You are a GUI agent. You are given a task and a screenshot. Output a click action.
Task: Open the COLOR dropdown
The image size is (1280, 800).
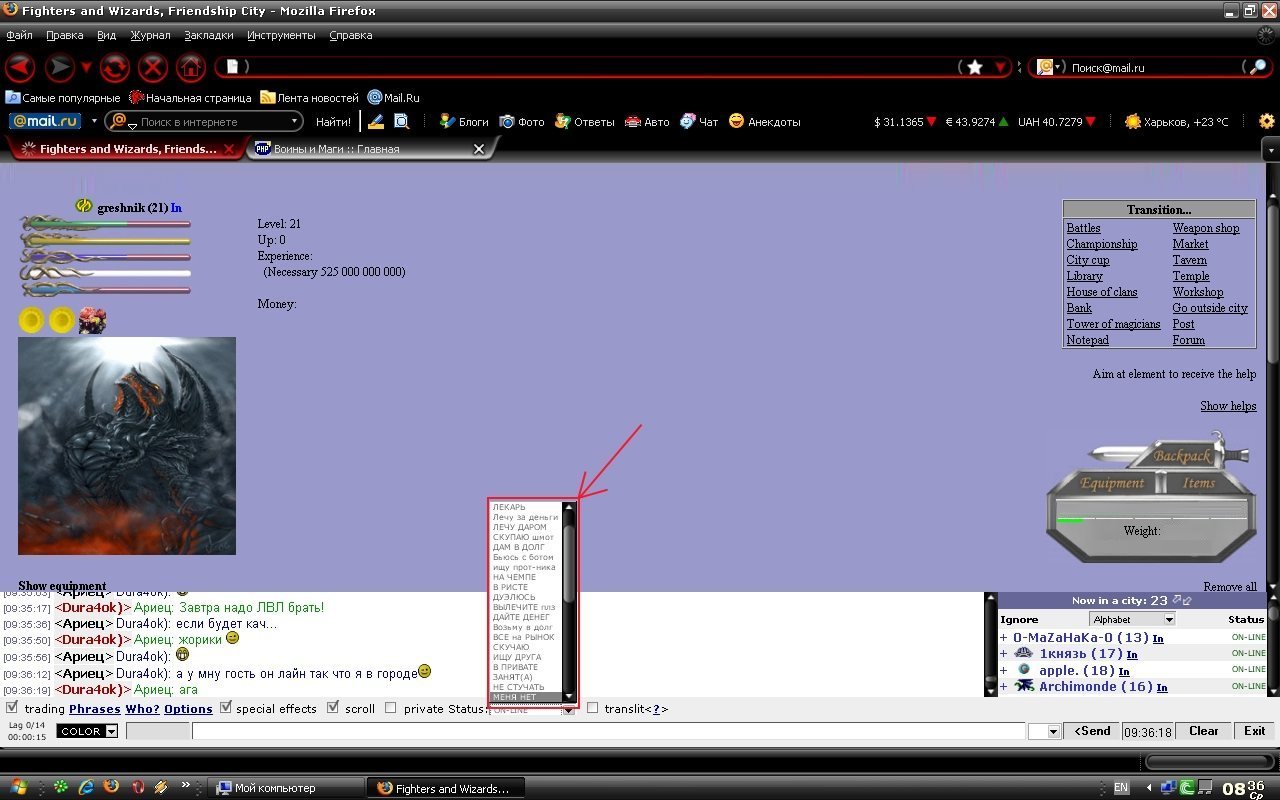[87, 731]
